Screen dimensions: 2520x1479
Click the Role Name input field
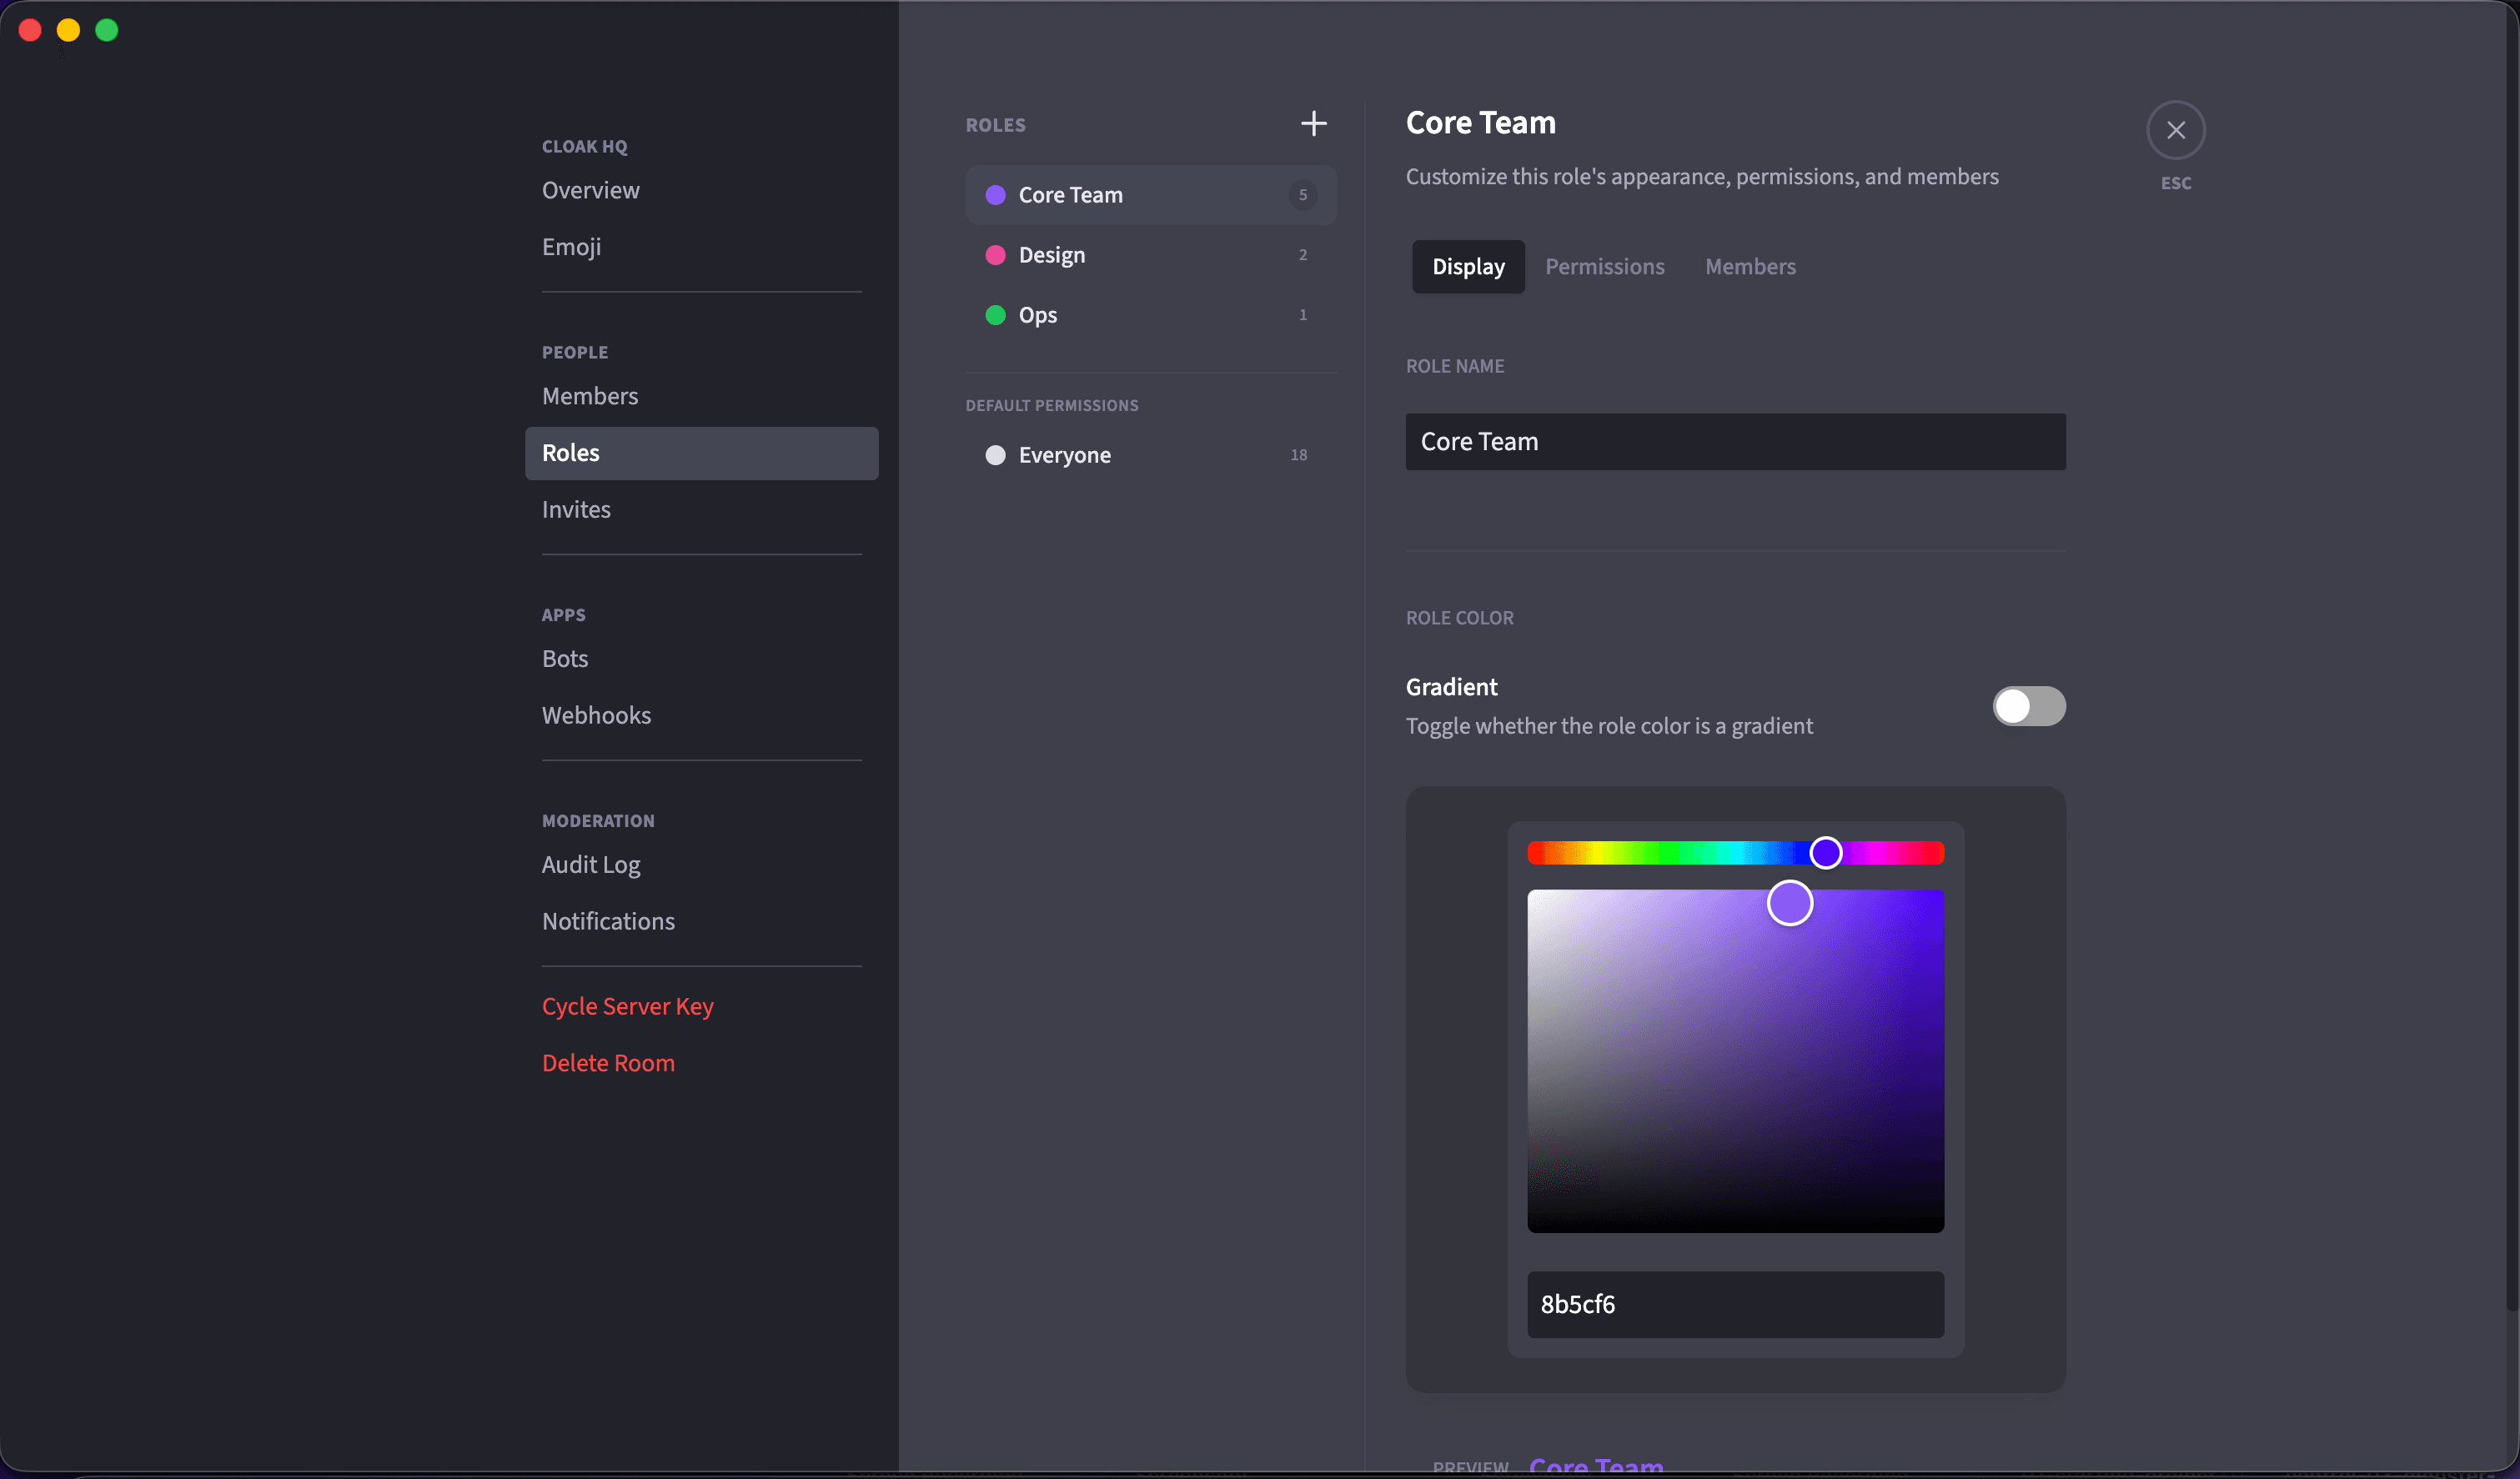(1735, 442)
